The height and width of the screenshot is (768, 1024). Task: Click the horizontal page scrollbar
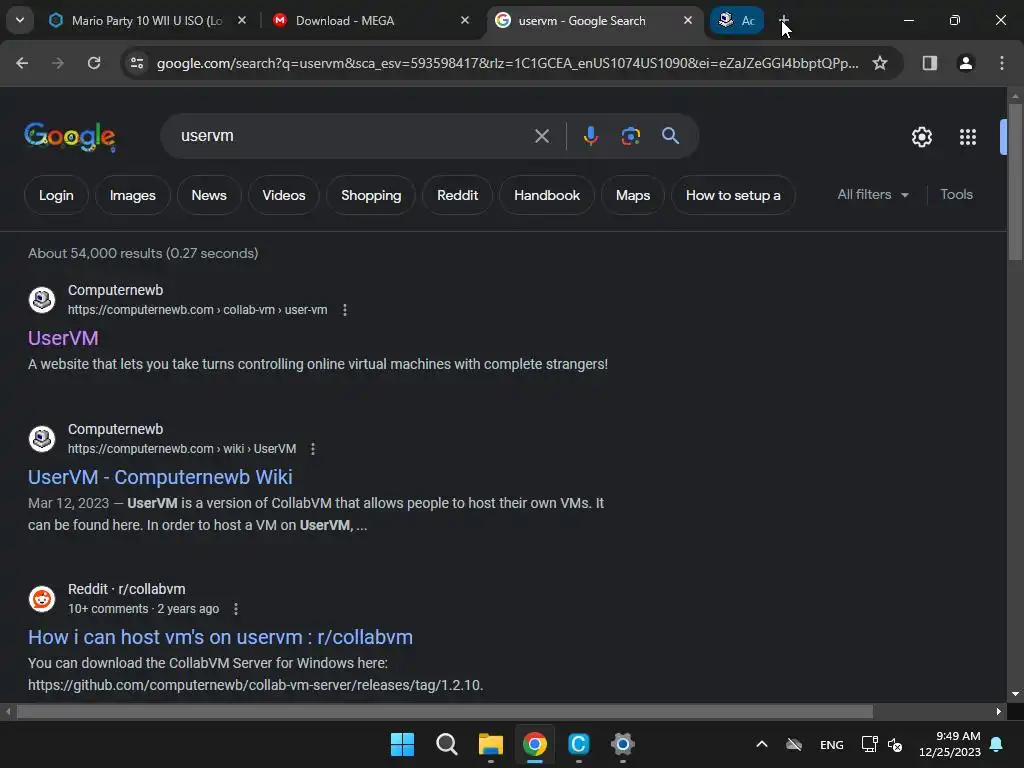(444, 711)
